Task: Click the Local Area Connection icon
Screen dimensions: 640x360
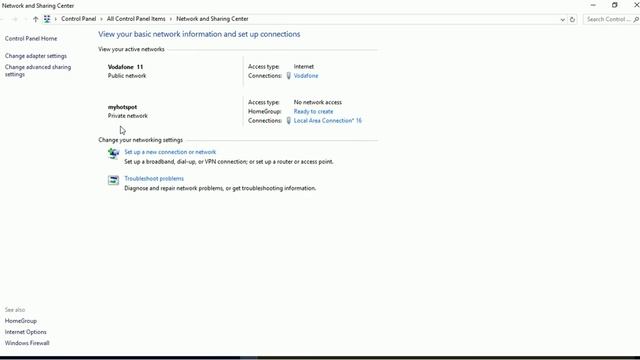Action: click(289, 121)
